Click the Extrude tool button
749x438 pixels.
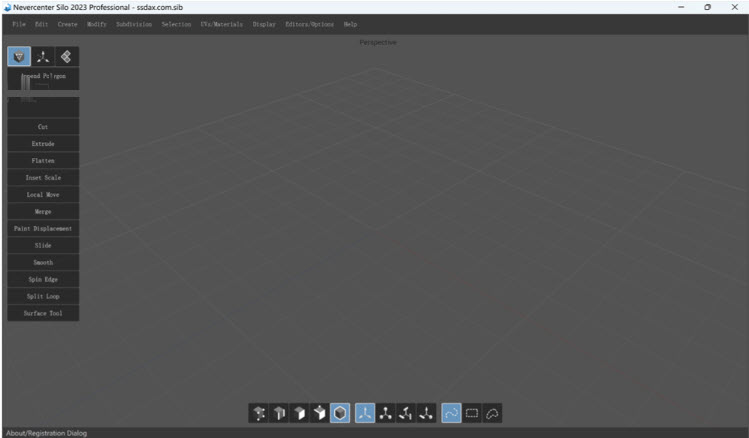(43, 144)
